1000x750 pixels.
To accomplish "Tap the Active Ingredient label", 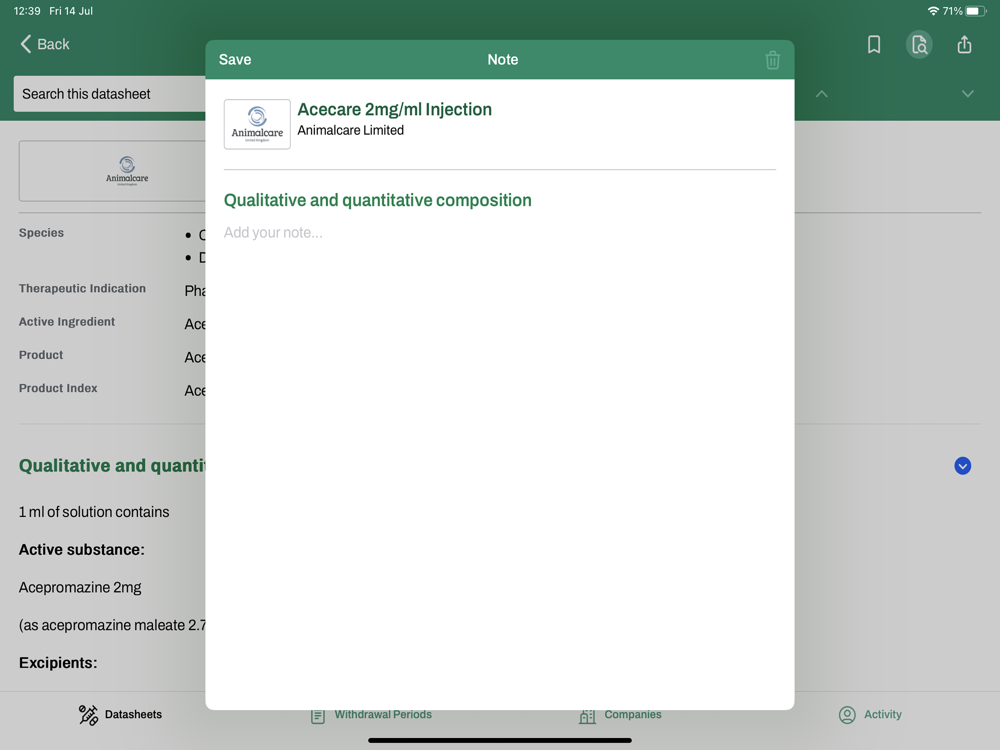I will (x=67, y=321).
